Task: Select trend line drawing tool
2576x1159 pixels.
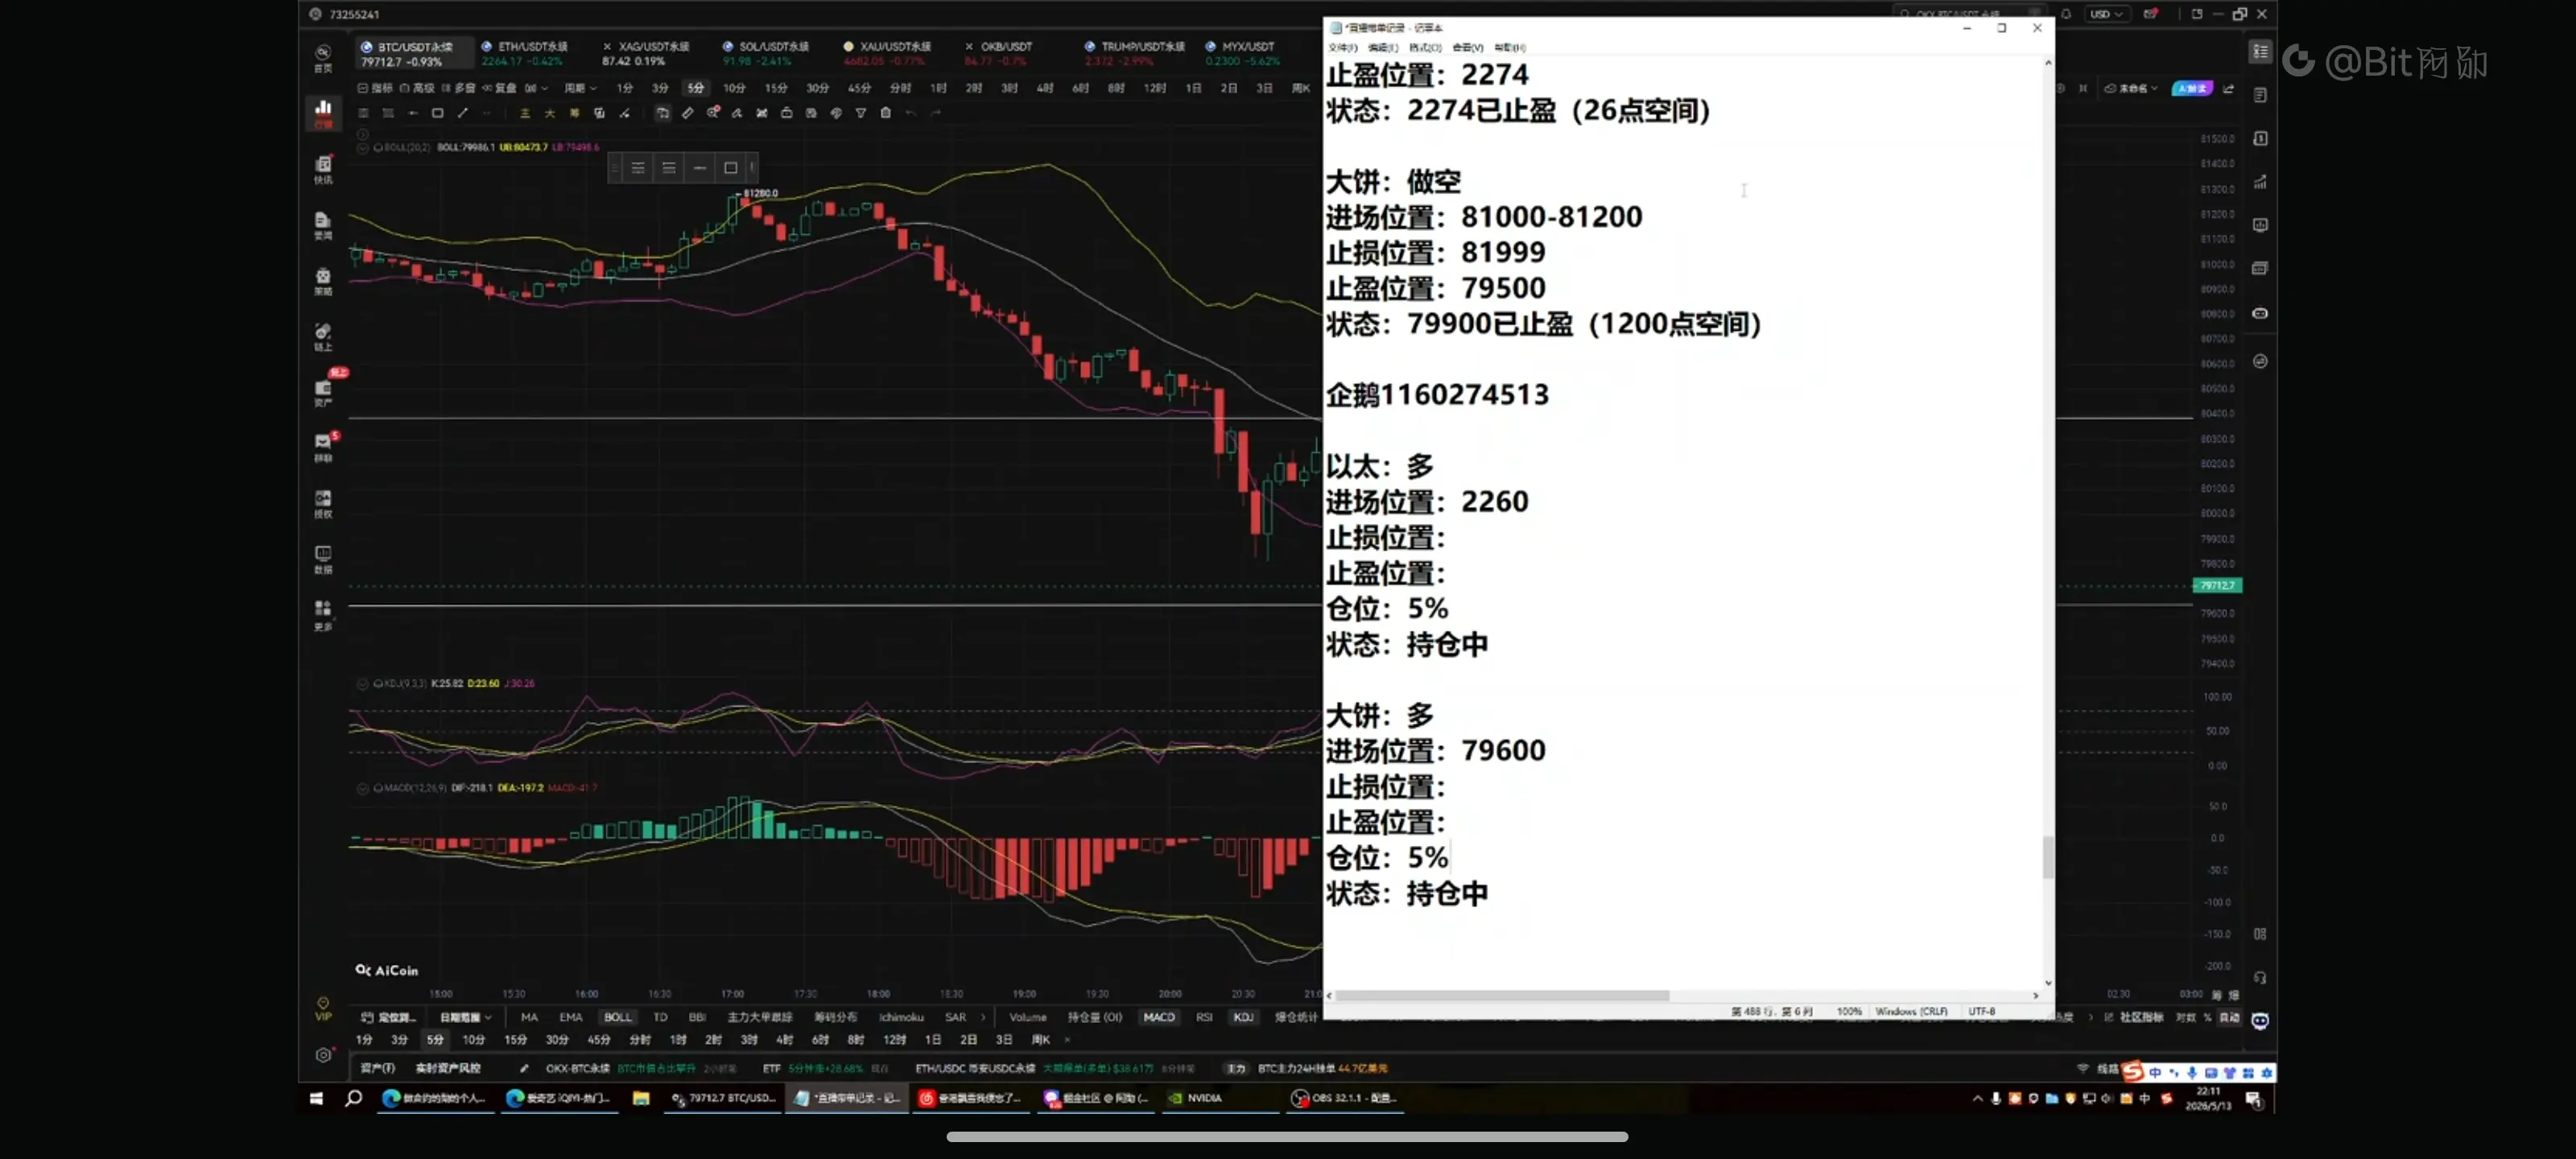Action: point(462,113)
